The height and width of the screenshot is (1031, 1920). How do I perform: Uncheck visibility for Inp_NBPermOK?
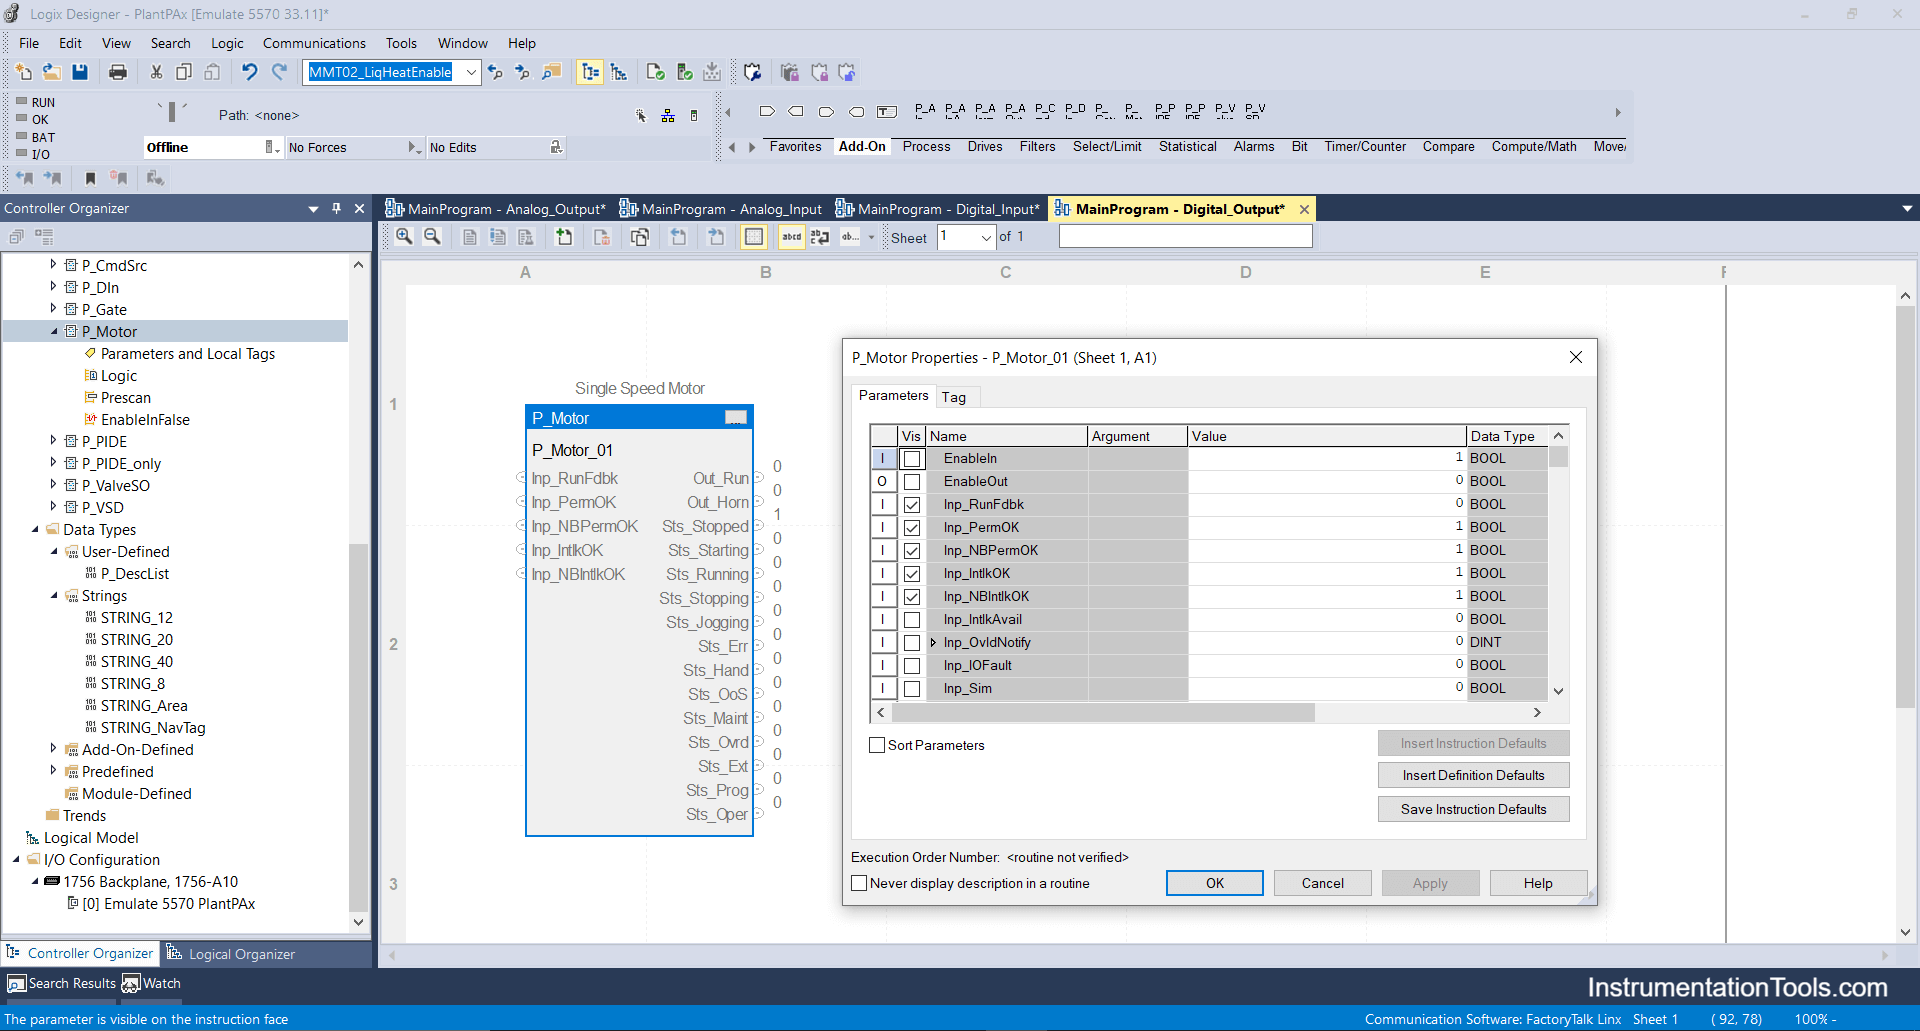[x=912, y=551]
